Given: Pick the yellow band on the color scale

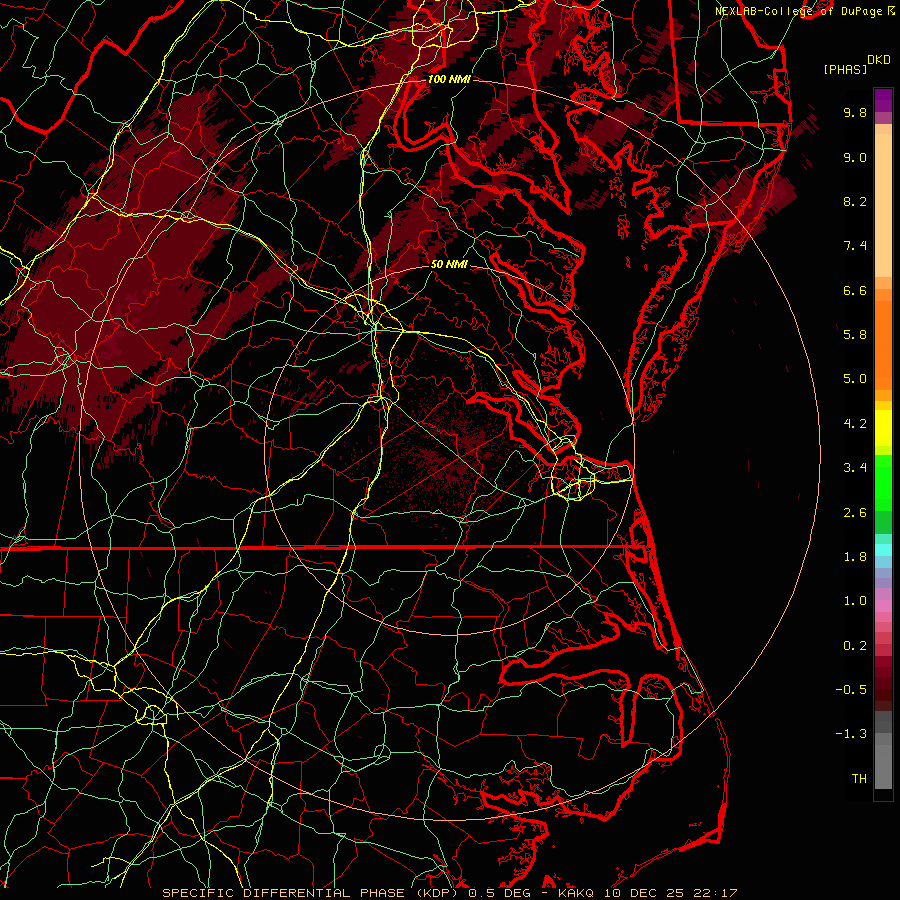Looking at the screenshot, I should [883, 428].
